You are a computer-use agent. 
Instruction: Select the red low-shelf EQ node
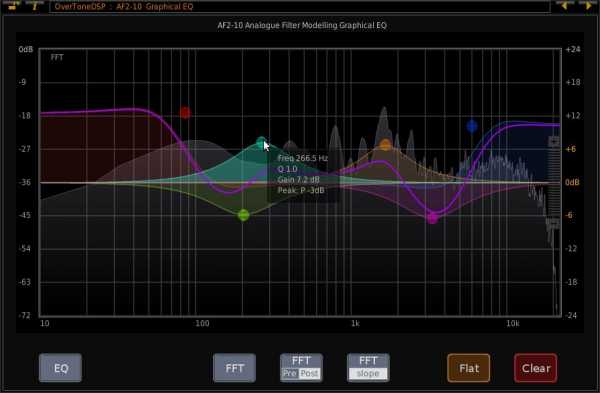tap(185, 113)
